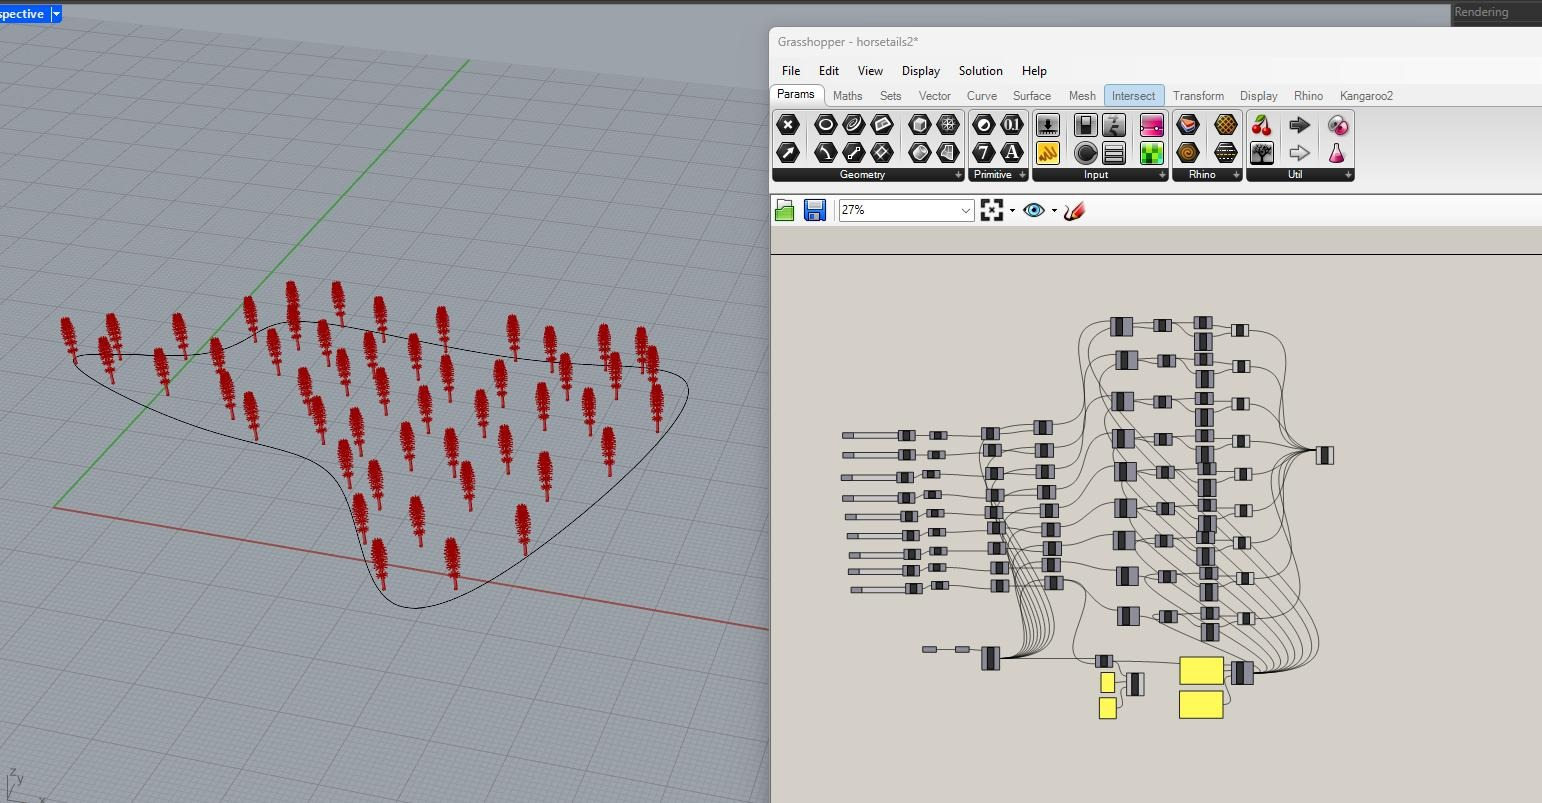The height and width of the screenshot is (803, 1542).
Task: Open the Perspective viewport dropdown arrow
Action: [x=56, y=14]
